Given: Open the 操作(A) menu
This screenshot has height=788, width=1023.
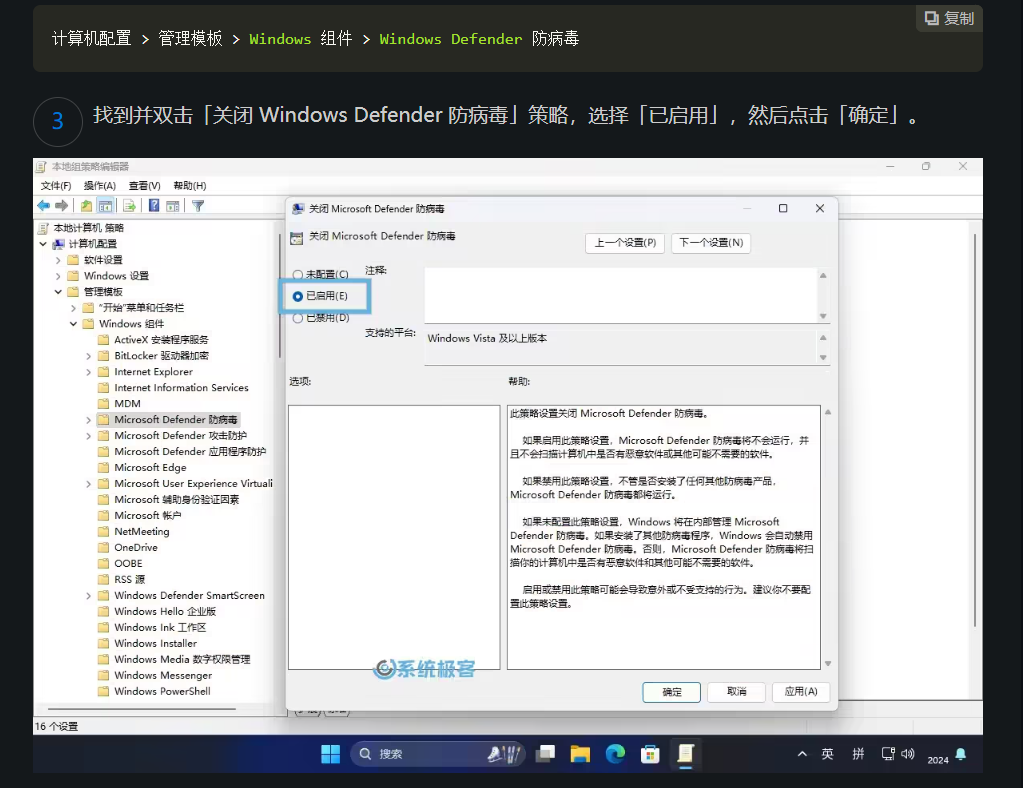Looking at the screenshot, I should [x=100, y=186].
